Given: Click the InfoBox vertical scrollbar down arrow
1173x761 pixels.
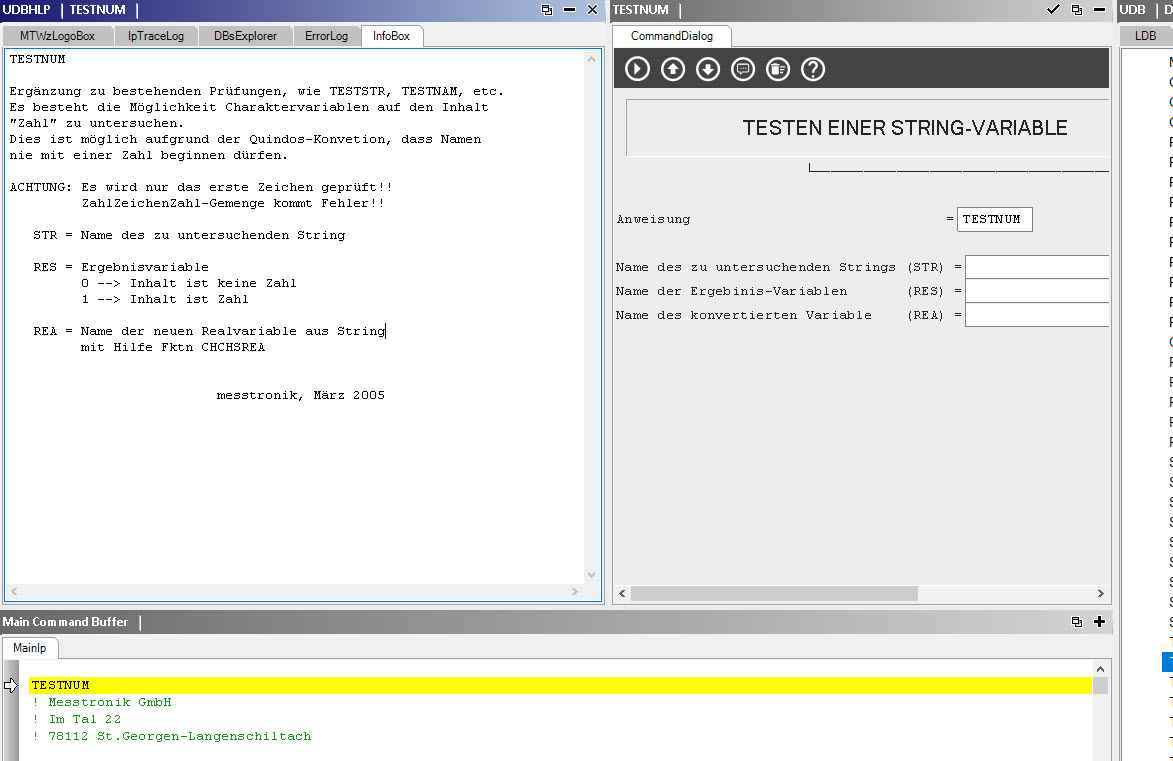Looking at the screenshot, I should 592,575.
